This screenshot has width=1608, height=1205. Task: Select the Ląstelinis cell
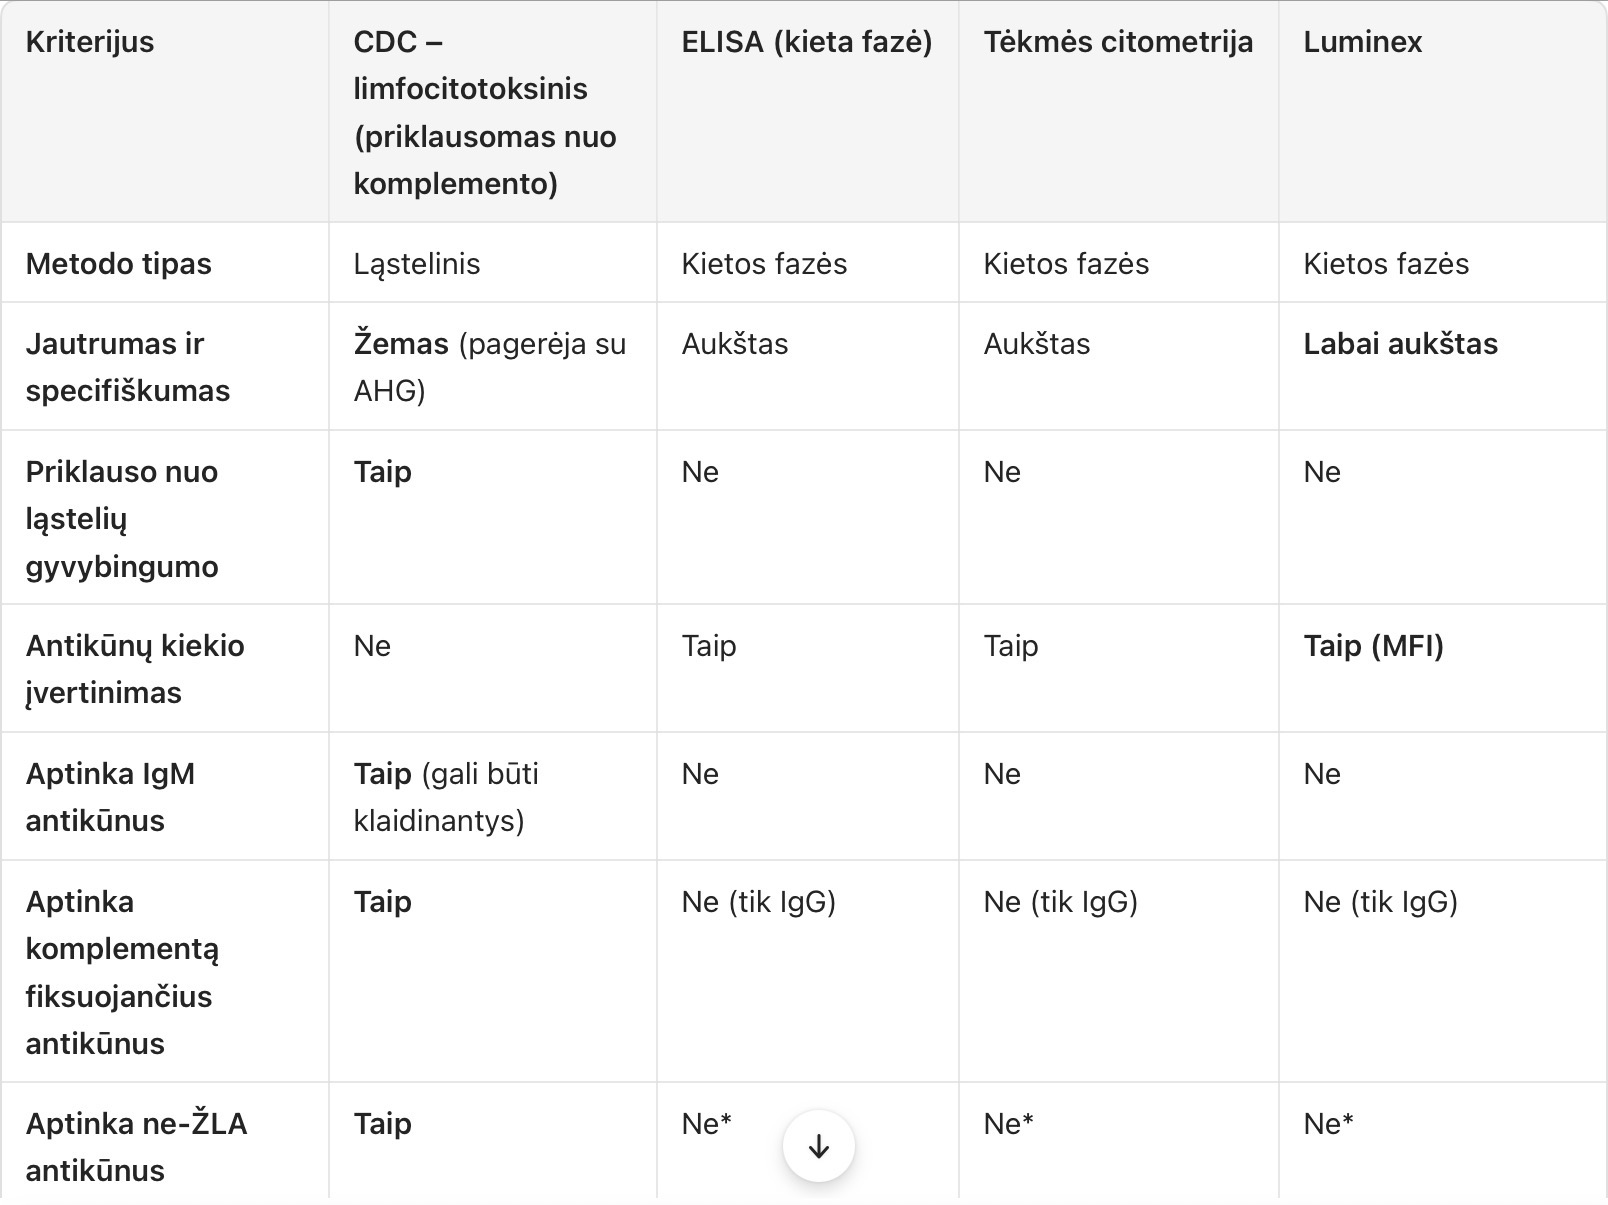click(x=417, y=264)
